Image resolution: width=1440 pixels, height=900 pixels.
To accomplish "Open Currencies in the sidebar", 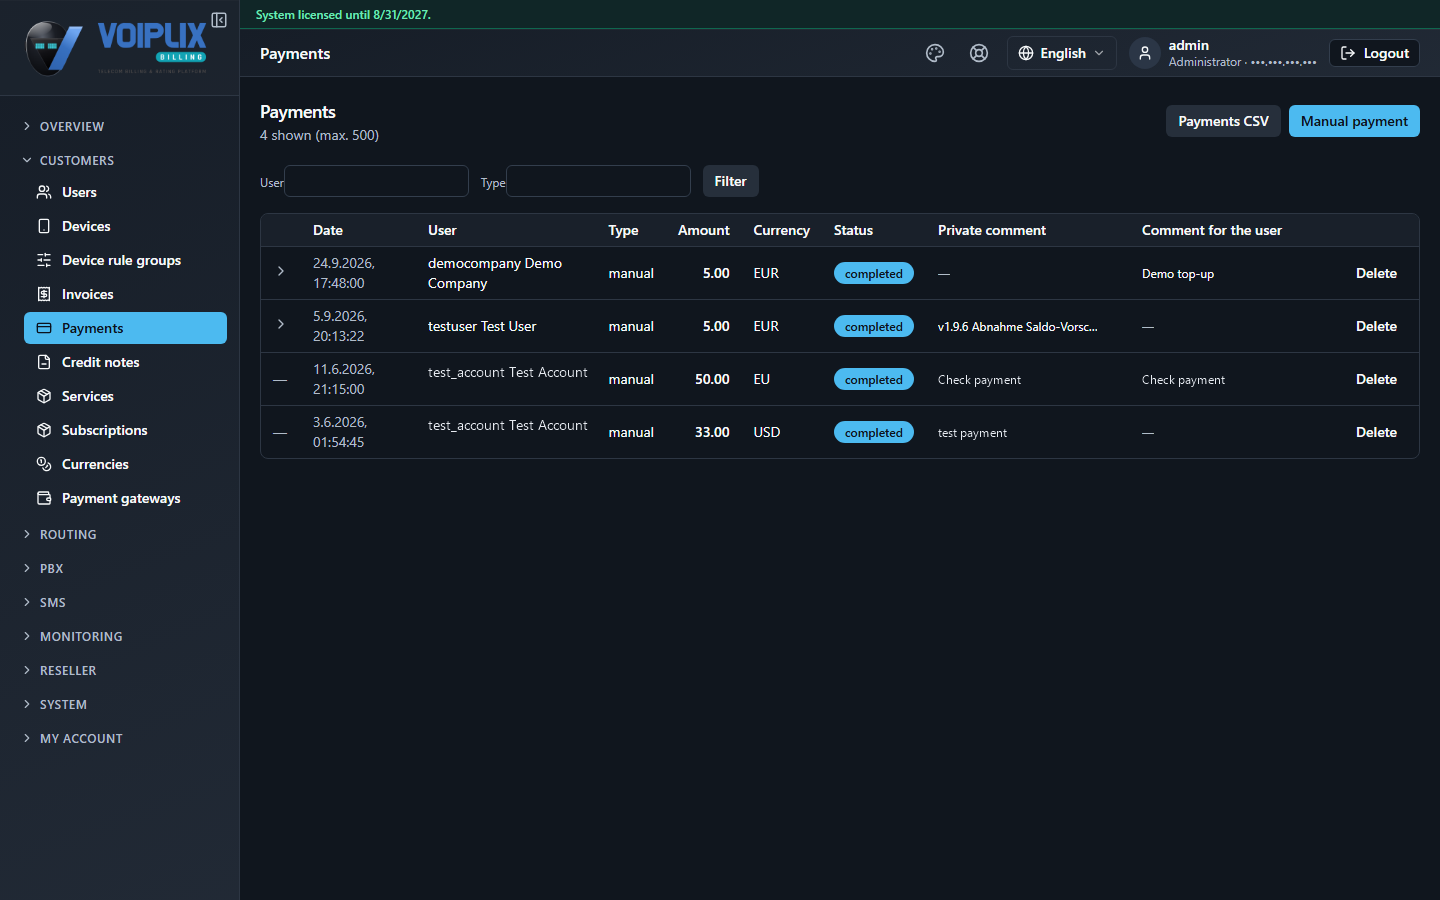I will pos(125,464).
